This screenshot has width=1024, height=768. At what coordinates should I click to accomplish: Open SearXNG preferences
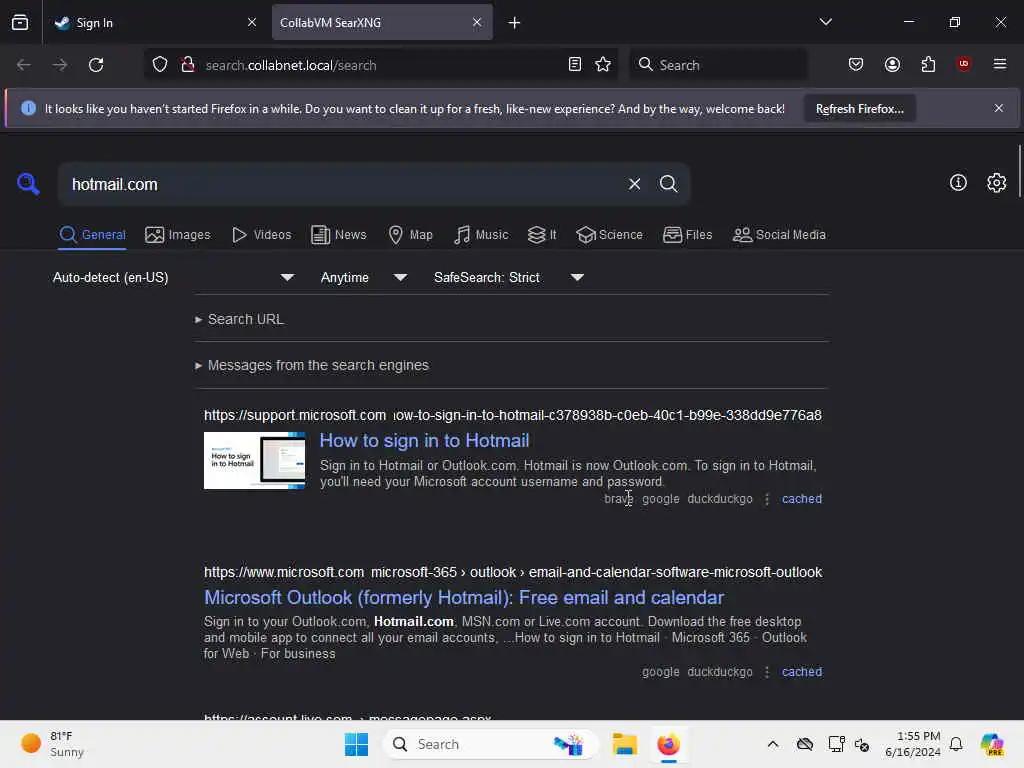pyautogui.click(x=997, y=183)
